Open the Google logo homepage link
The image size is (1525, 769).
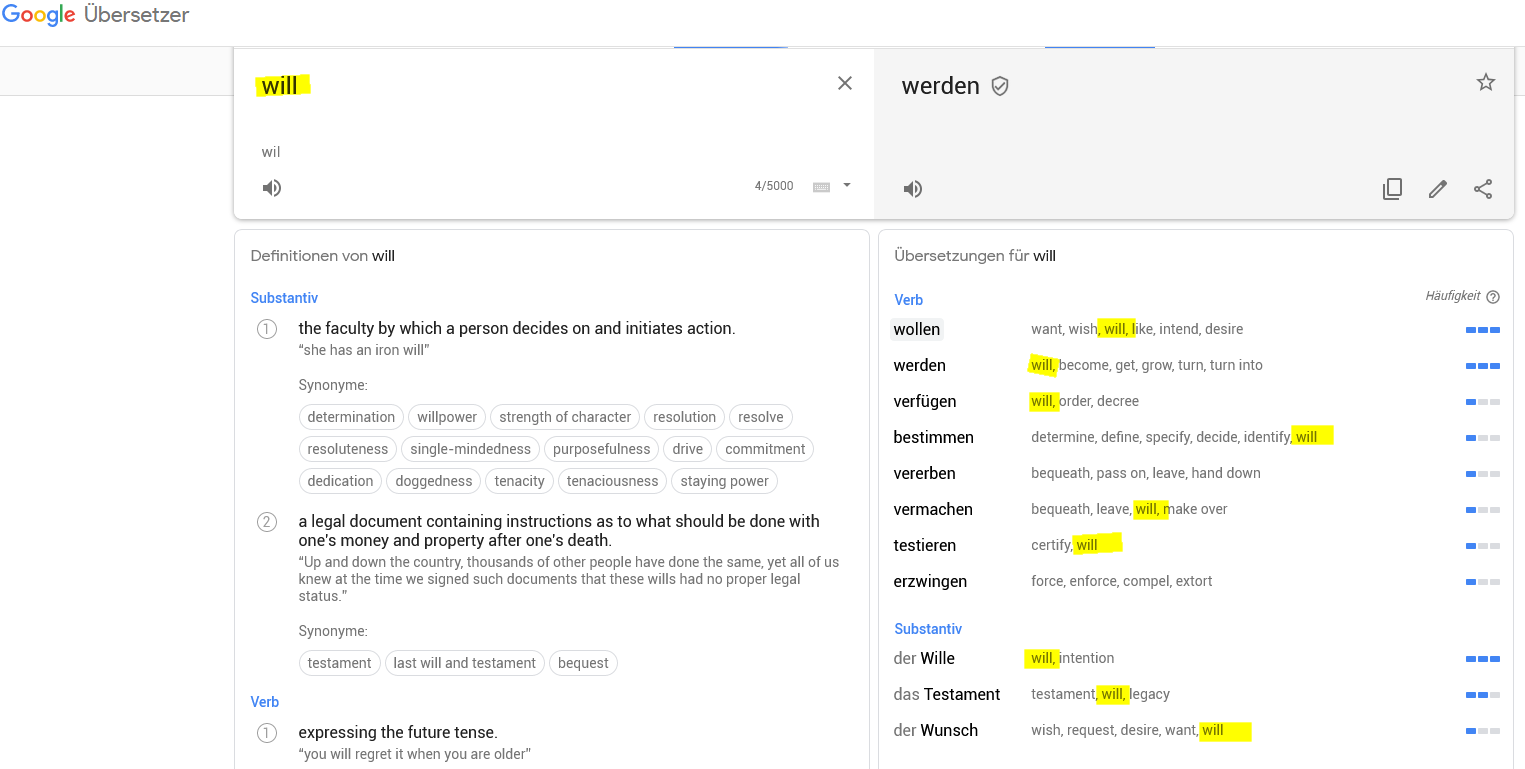pyautogui.click(x=39, y=16)
